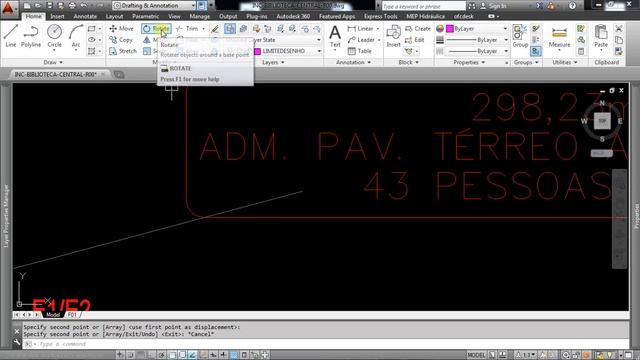Click the Cut icon in Clipboard panel
The image size is (640, 360).
pos(619,29)
